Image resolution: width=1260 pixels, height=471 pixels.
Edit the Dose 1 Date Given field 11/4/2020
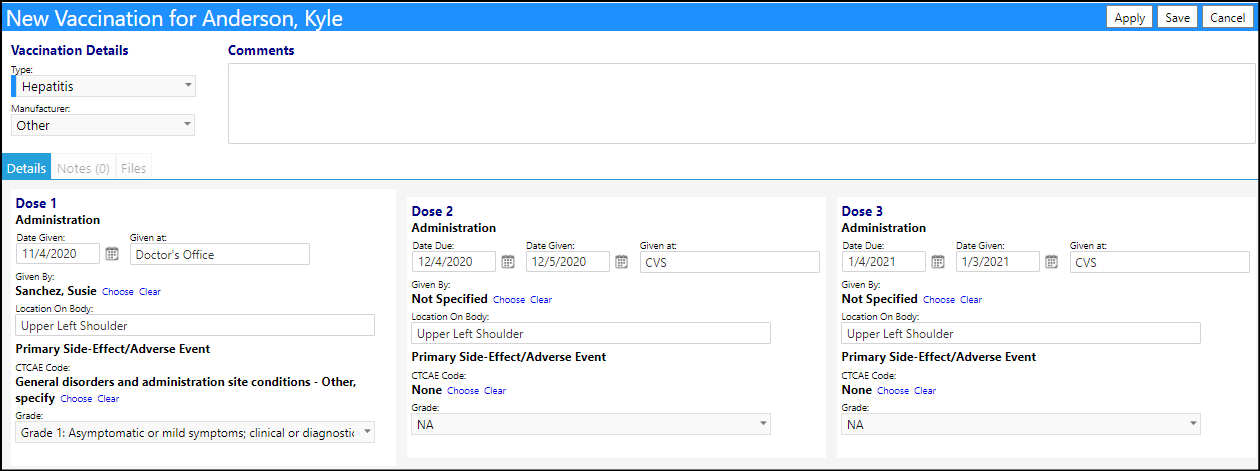[58, 254]
